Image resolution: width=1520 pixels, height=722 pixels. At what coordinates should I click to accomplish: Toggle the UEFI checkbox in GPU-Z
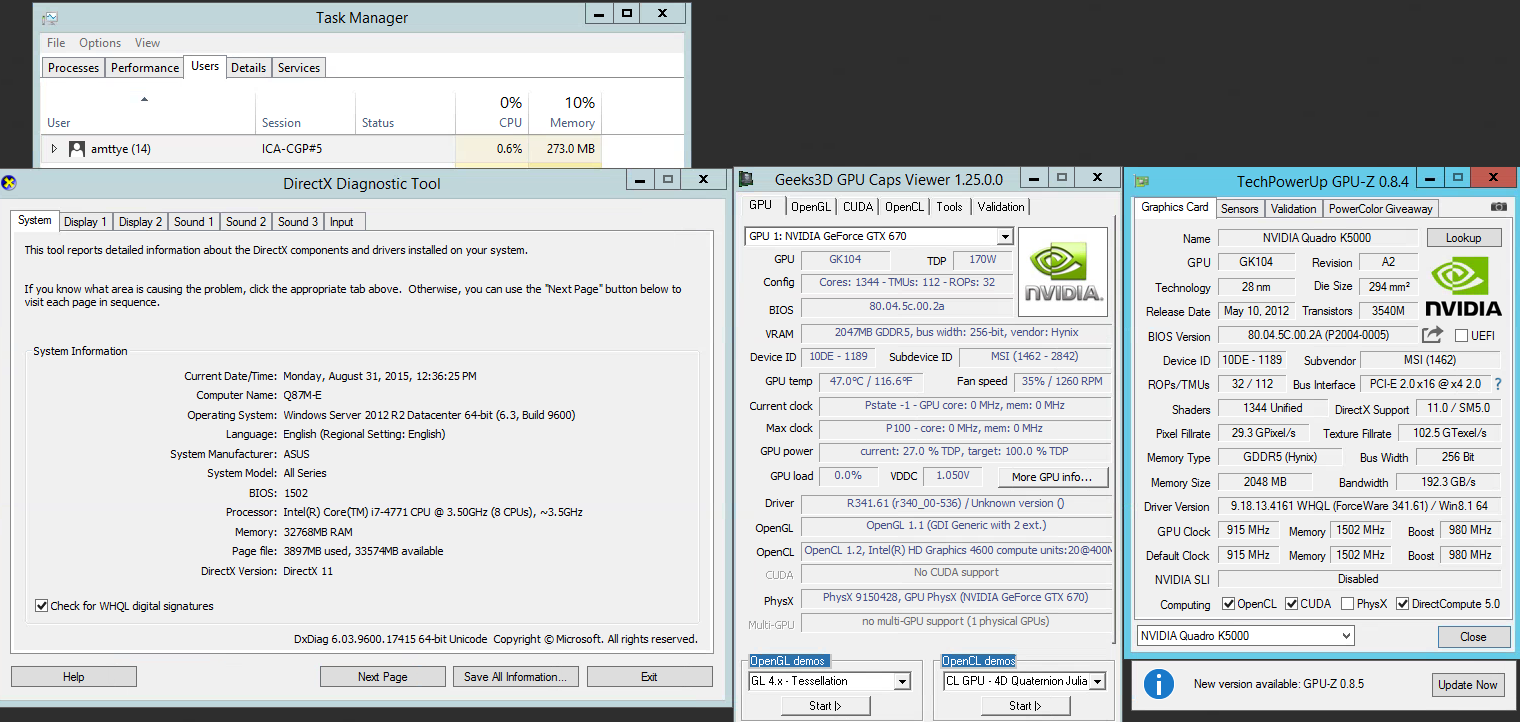(1461, 336)
